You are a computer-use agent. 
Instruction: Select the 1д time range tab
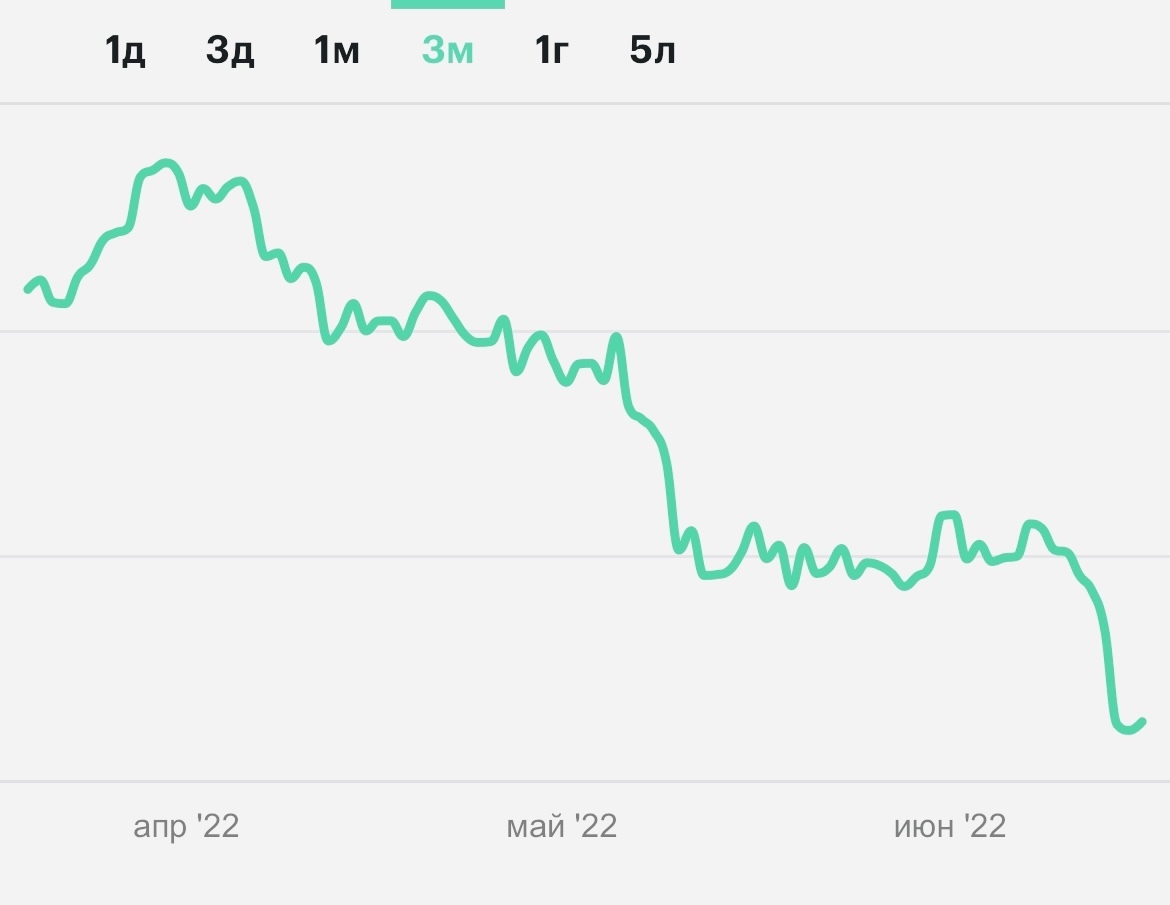pyautogui.click(x=125, y=49)
